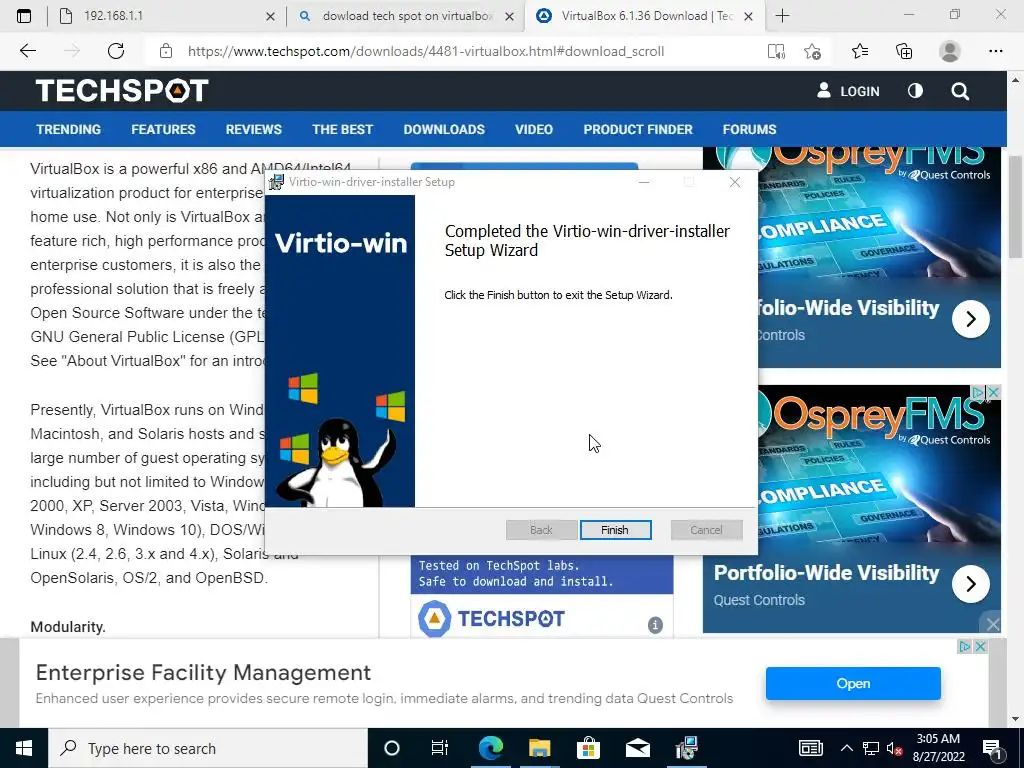Open Microsoft Store from the taskbar
The image size is (1024, 768).
pos(588,748)
